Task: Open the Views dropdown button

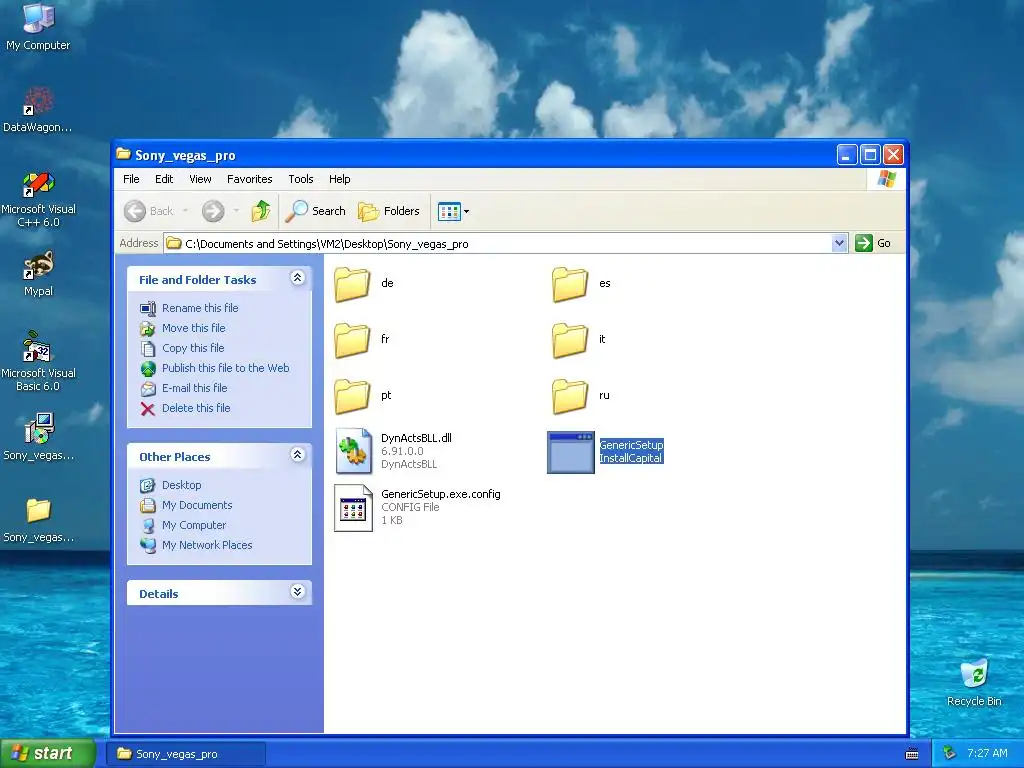Action: click(453, 211)
